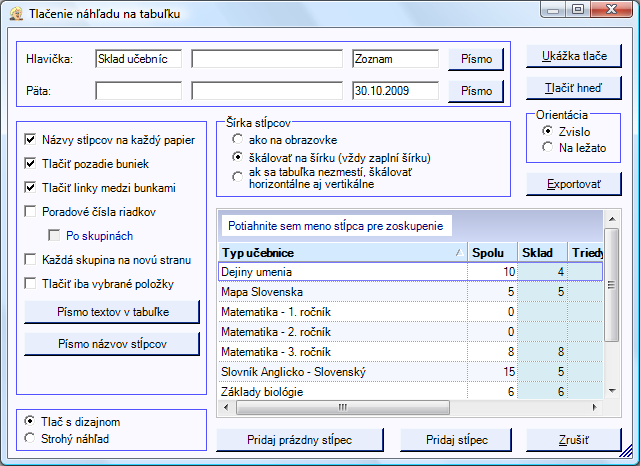Click the first empty Päta field

click(138, 91)
